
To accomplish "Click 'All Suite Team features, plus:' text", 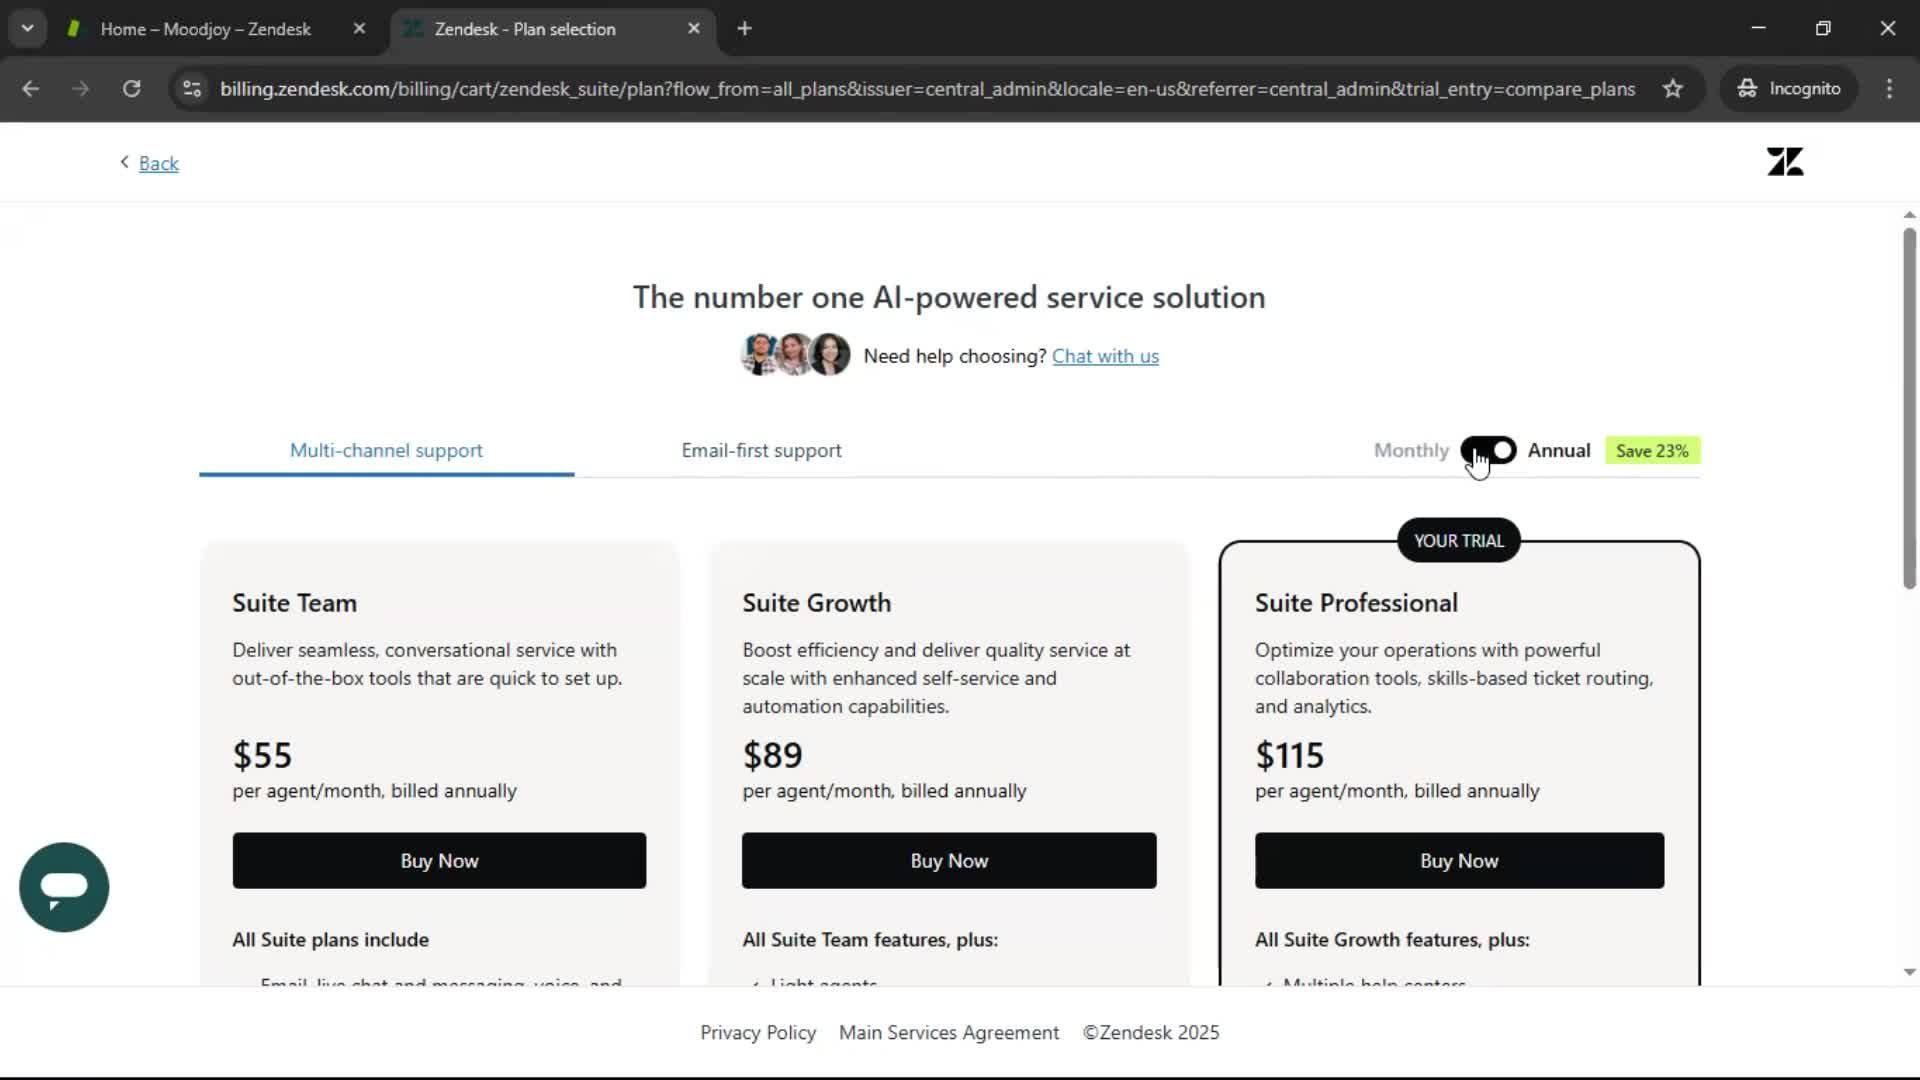I will point(870,940).
